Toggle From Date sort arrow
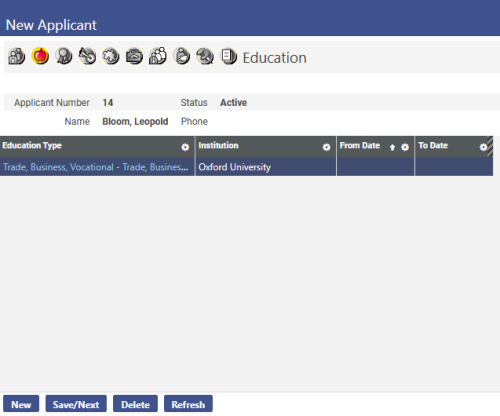This screenshot has height=416, width=500. pyautogui.click(x=392, y=147)
